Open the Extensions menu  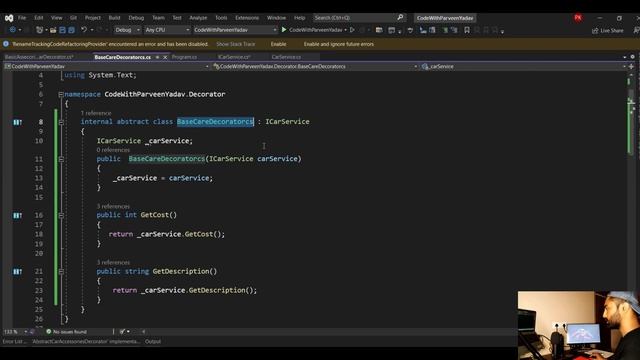247,18
